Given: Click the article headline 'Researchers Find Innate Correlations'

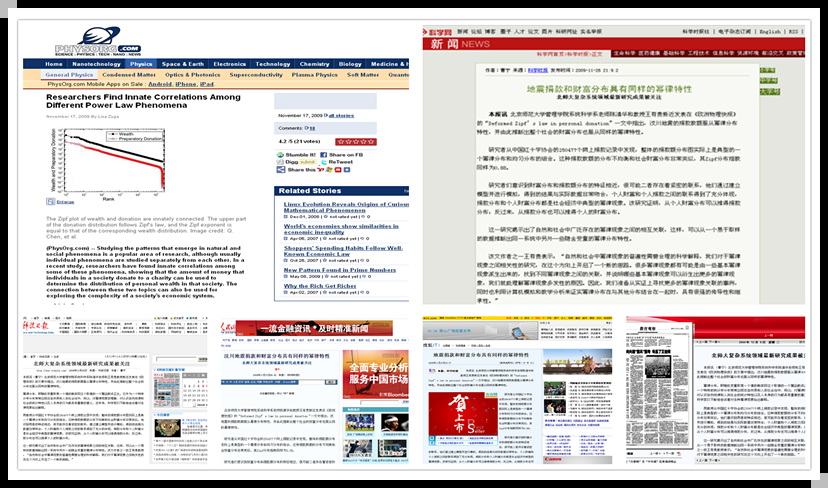Looking at the screenshot, I should (143, 101).
